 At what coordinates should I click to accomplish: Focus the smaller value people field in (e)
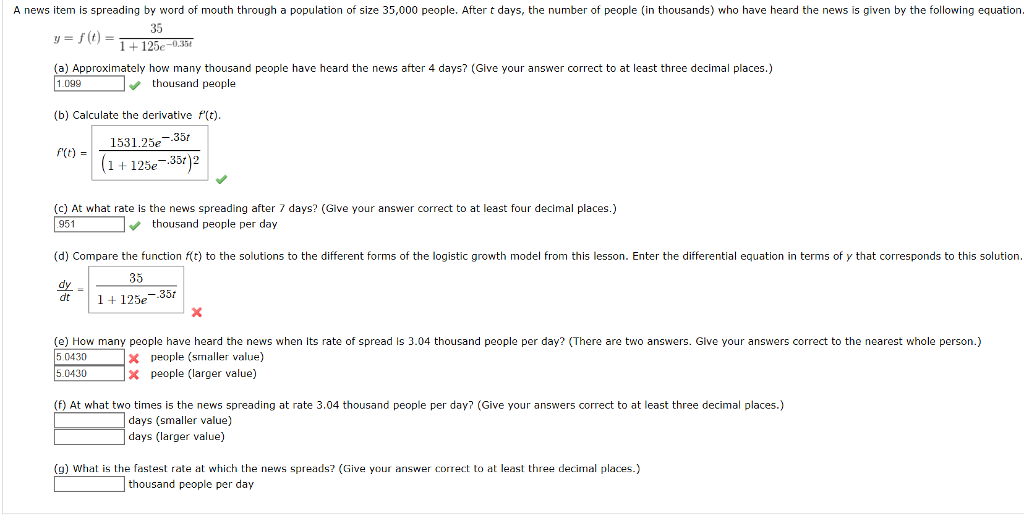pyautogui.click(x=89, y=357)
